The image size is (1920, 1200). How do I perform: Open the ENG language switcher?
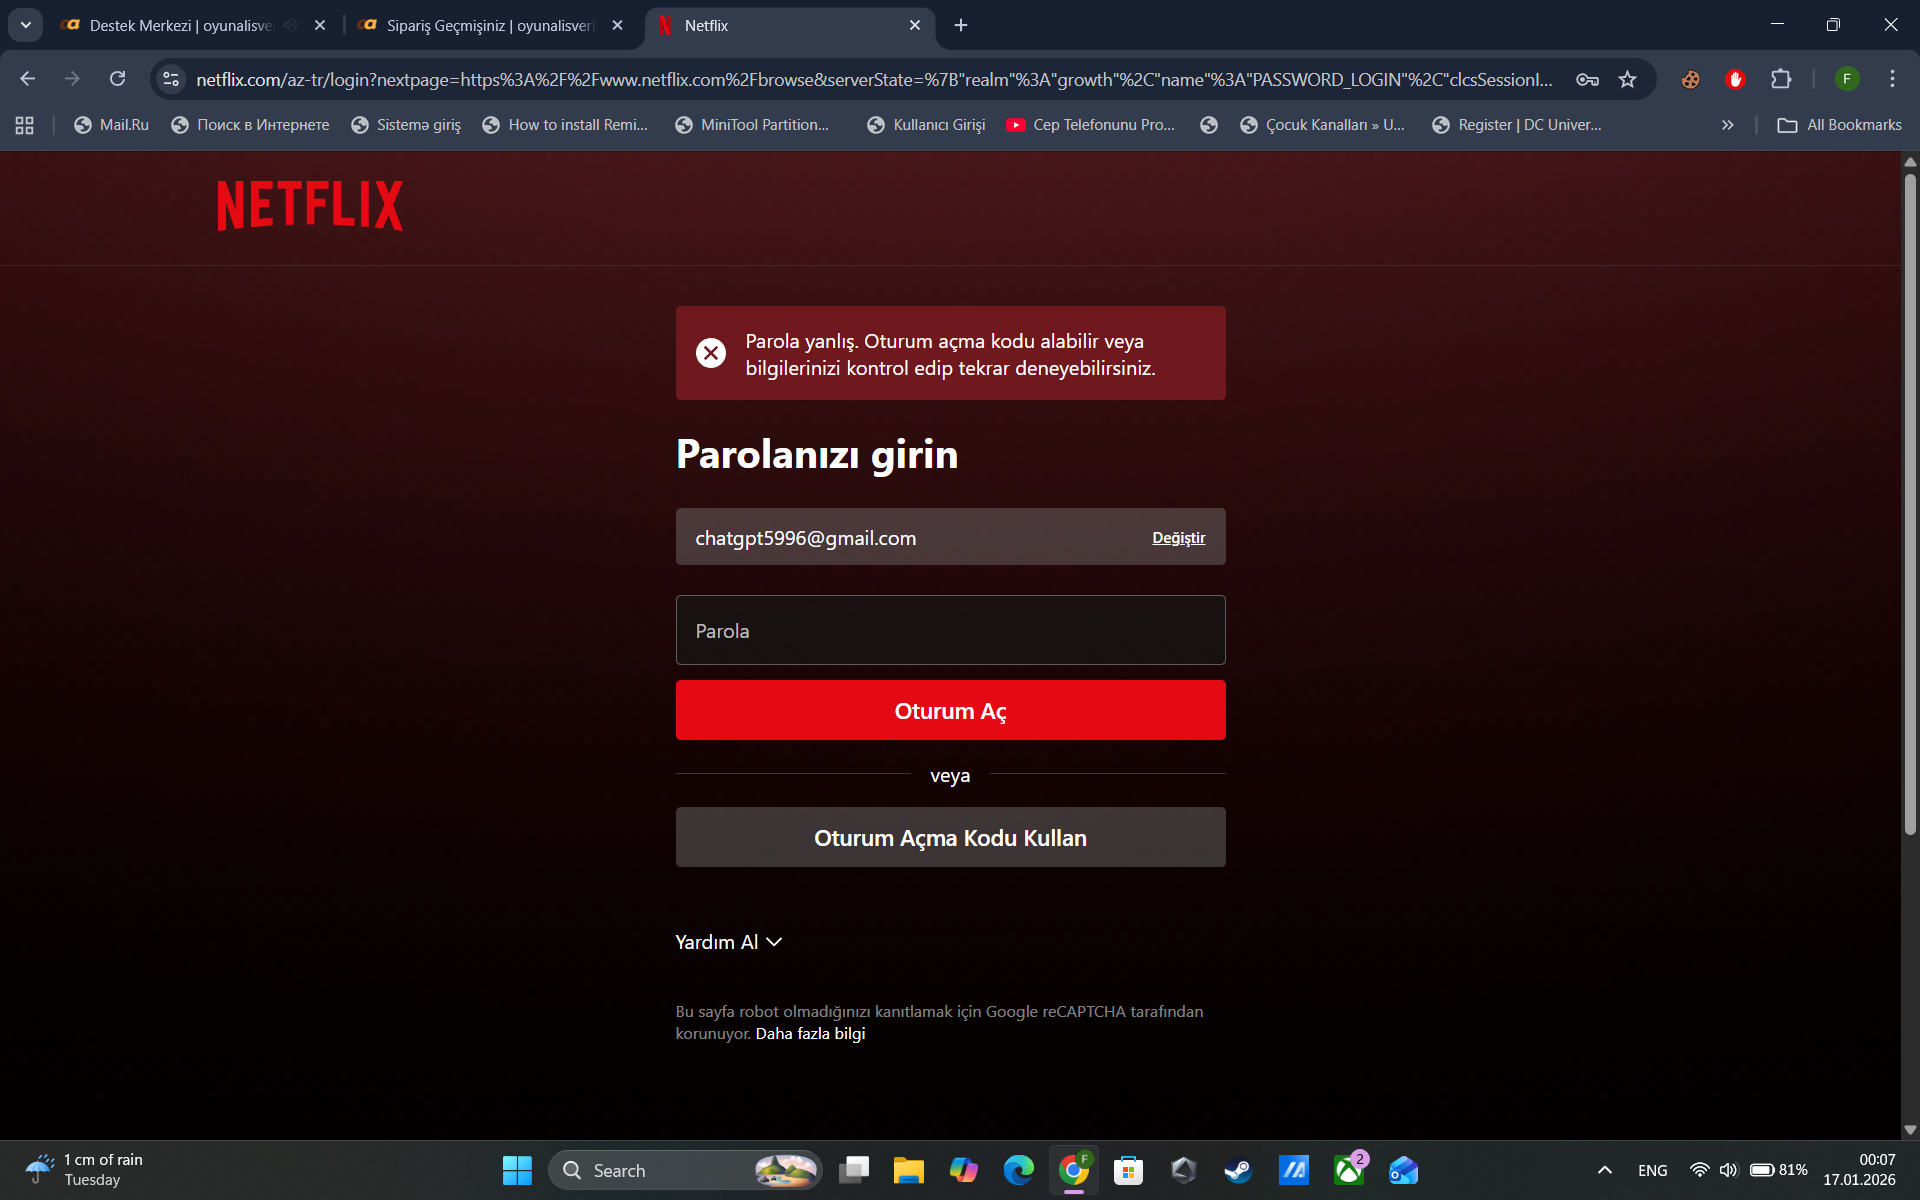coord(1652,1170)
